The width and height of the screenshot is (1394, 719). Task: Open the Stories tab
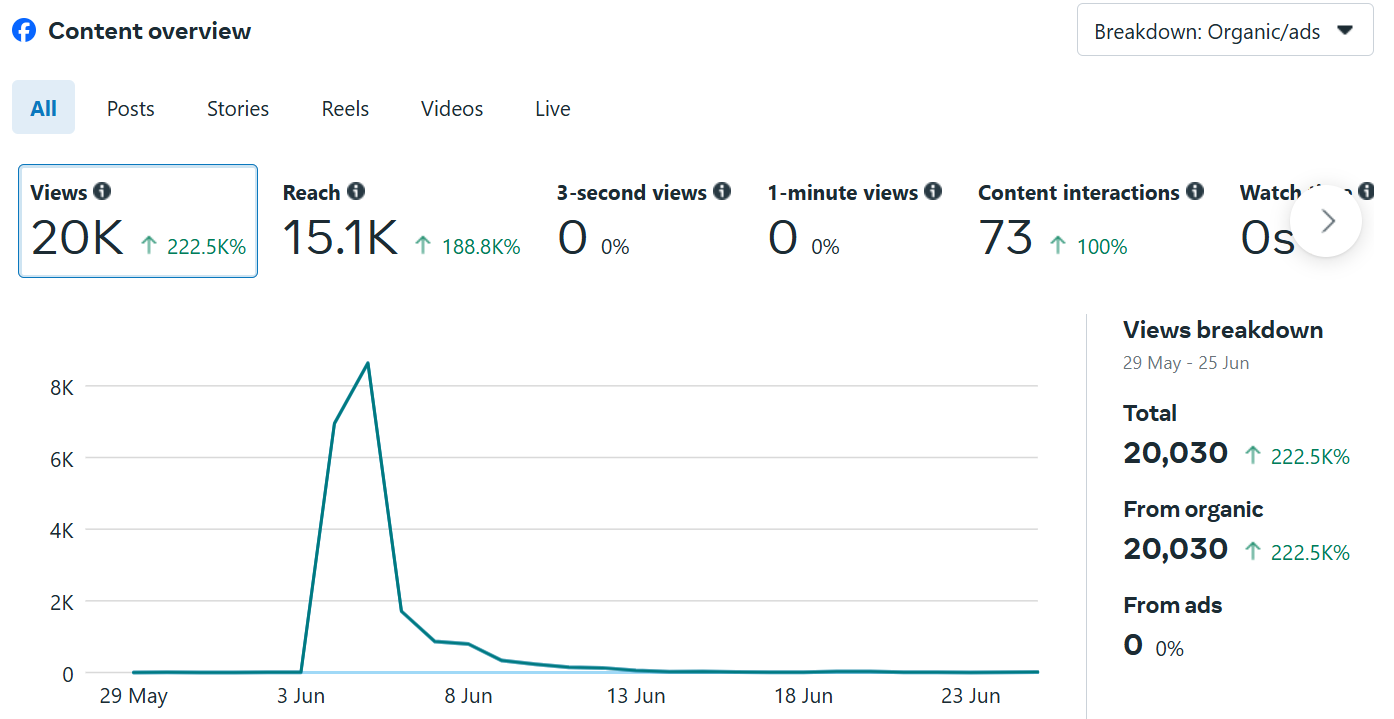(238, 108)
